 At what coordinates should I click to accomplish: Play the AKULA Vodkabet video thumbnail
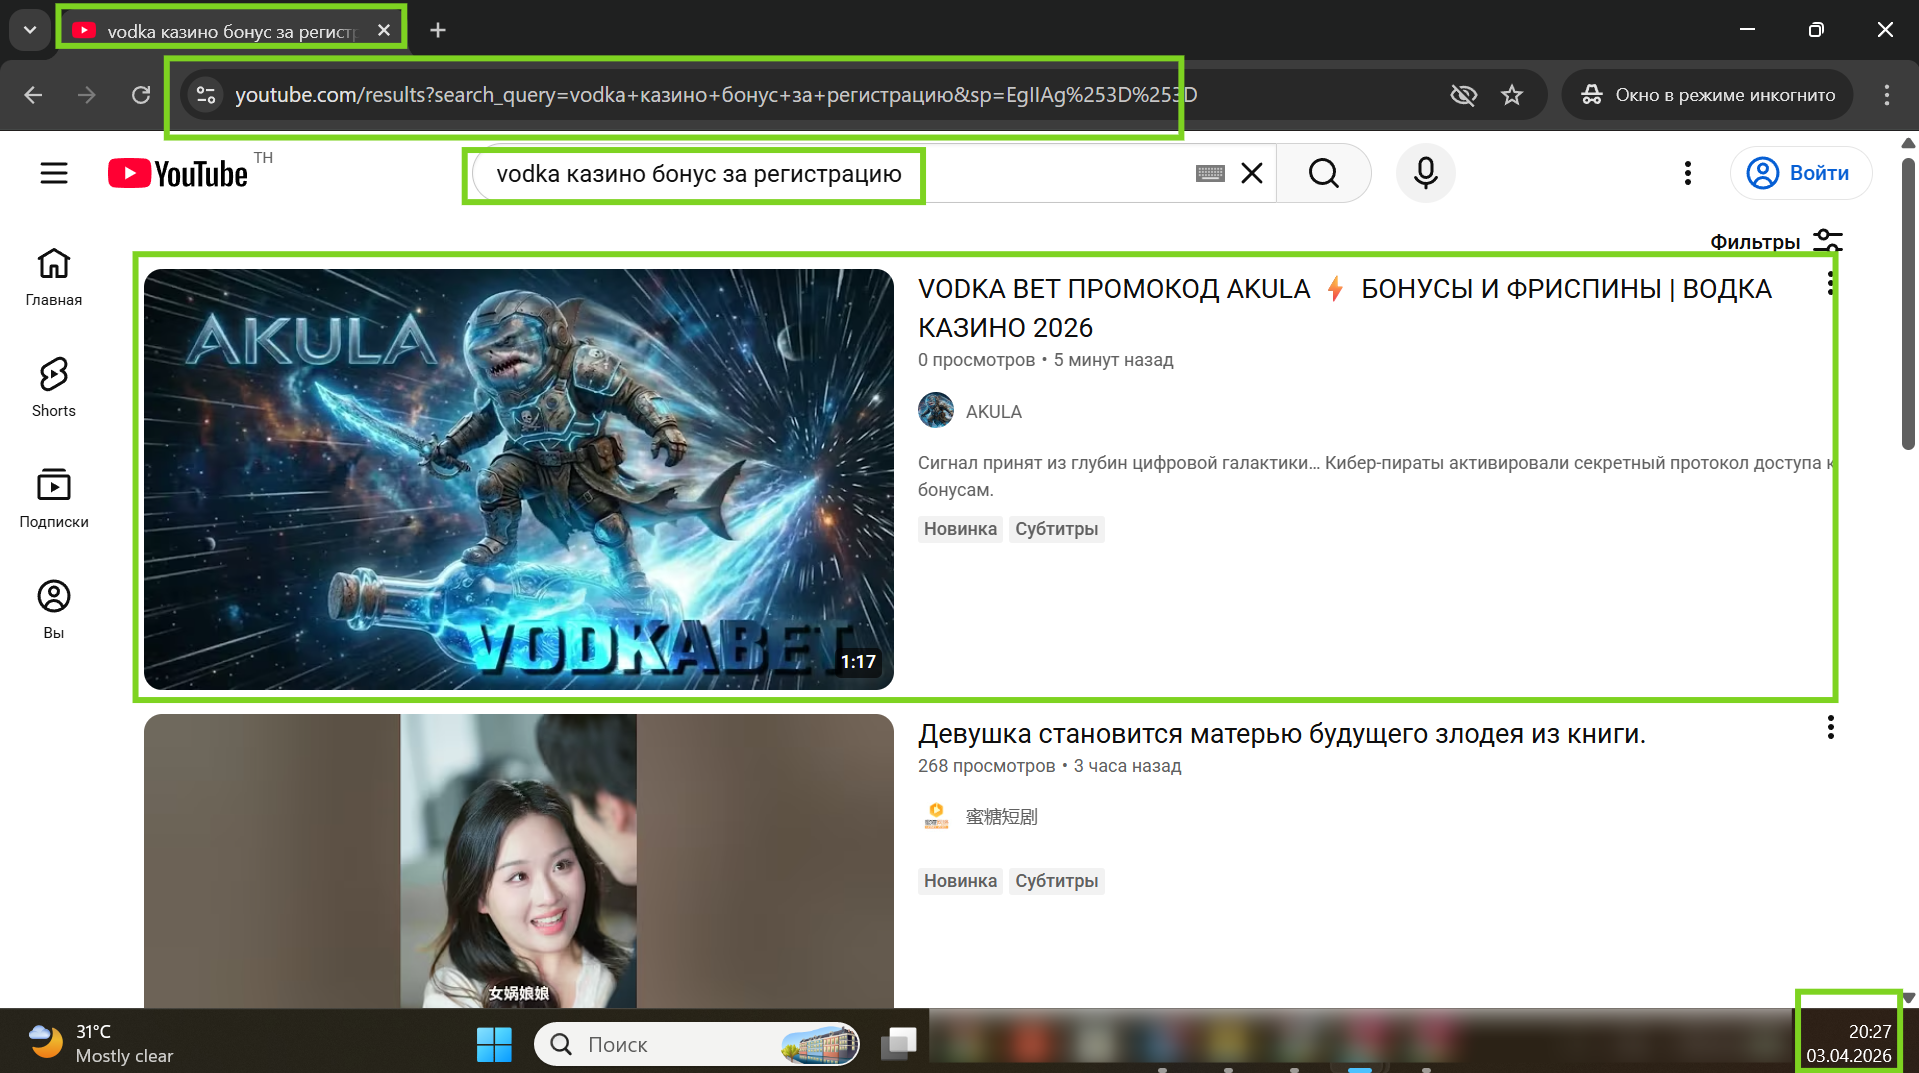point(518,479)
